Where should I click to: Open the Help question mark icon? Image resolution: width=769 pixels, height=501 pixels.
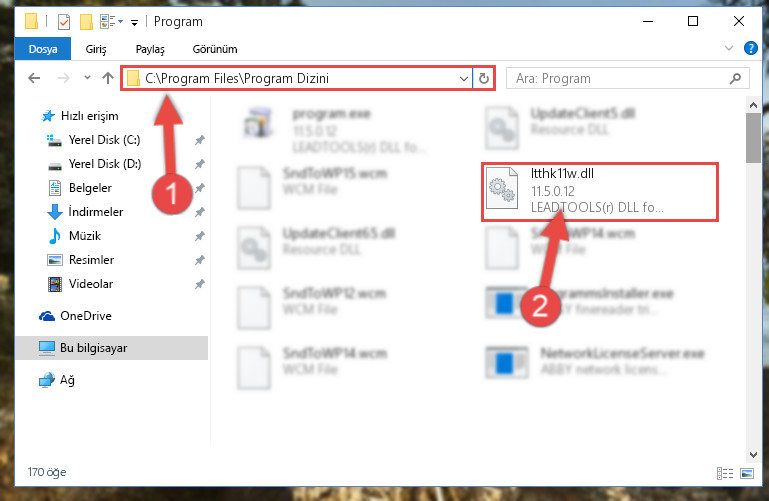pos(750,48)
